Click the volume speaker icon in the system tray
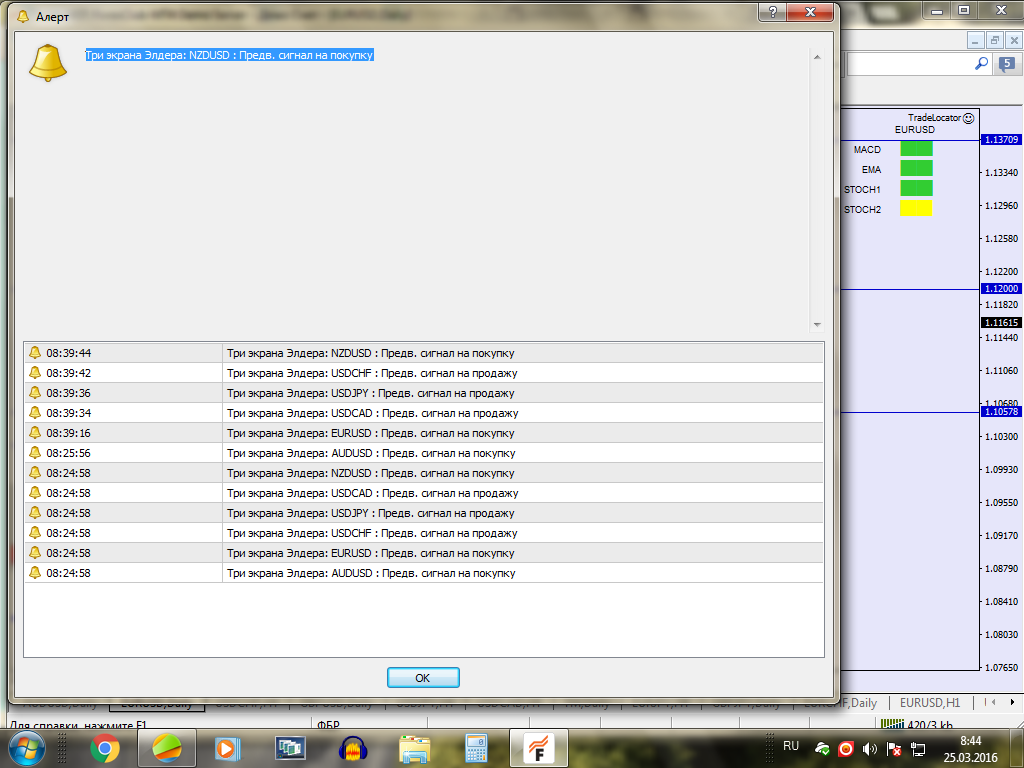The height and width of the screenshot is (768, 1024). click(x=869, y=749)
